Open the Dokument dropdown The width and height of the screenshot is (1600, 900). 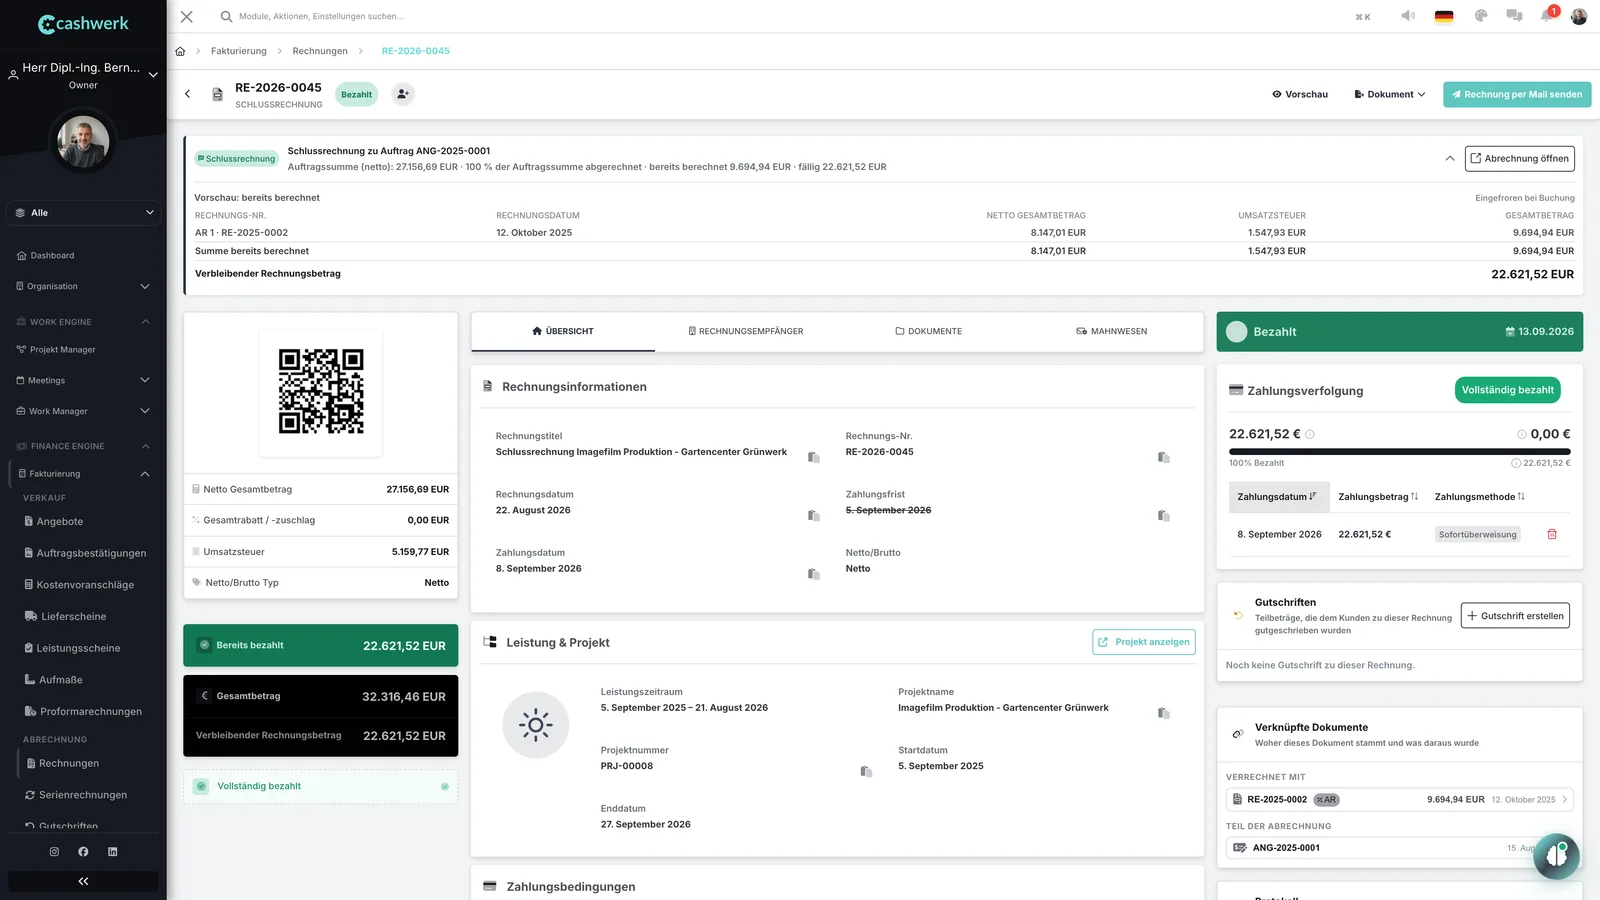point(1389,94)
